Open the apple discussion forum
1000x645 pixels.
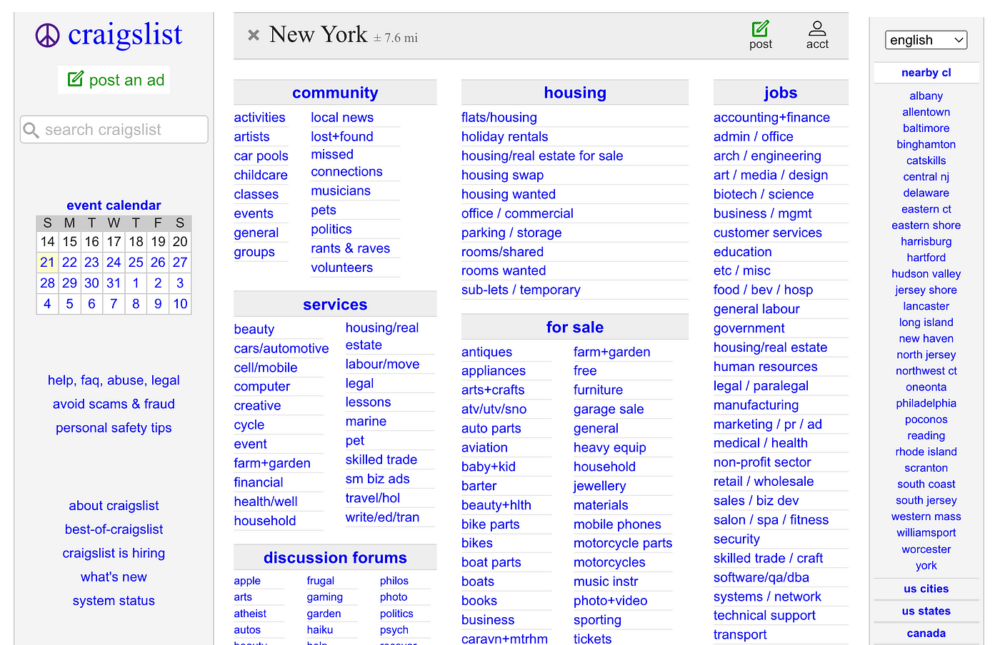click(x=247, y=581)
